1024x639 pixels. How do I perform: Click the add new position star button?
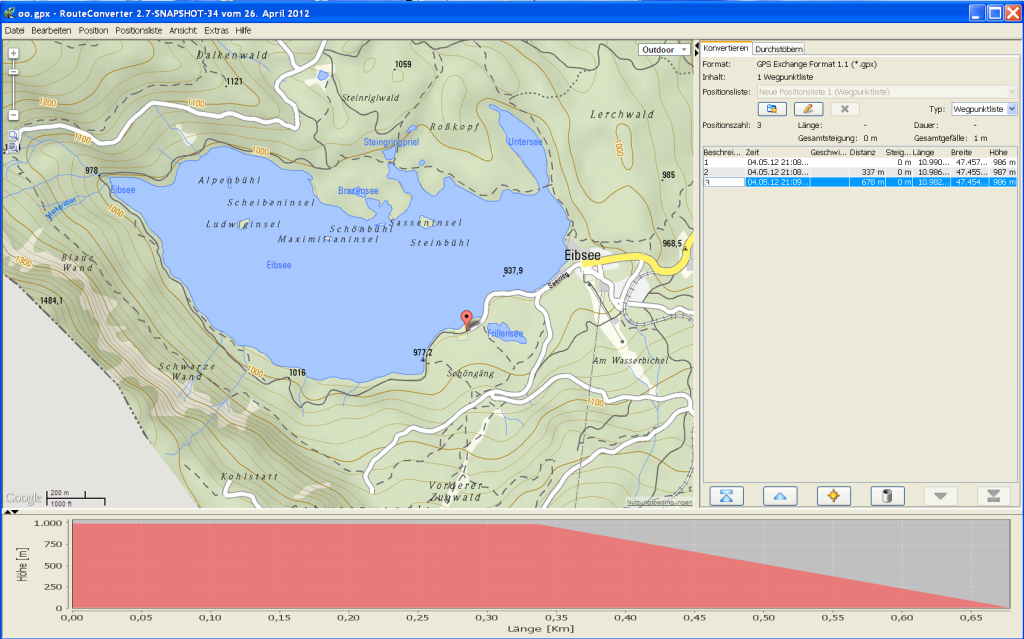tap(833, 496)
